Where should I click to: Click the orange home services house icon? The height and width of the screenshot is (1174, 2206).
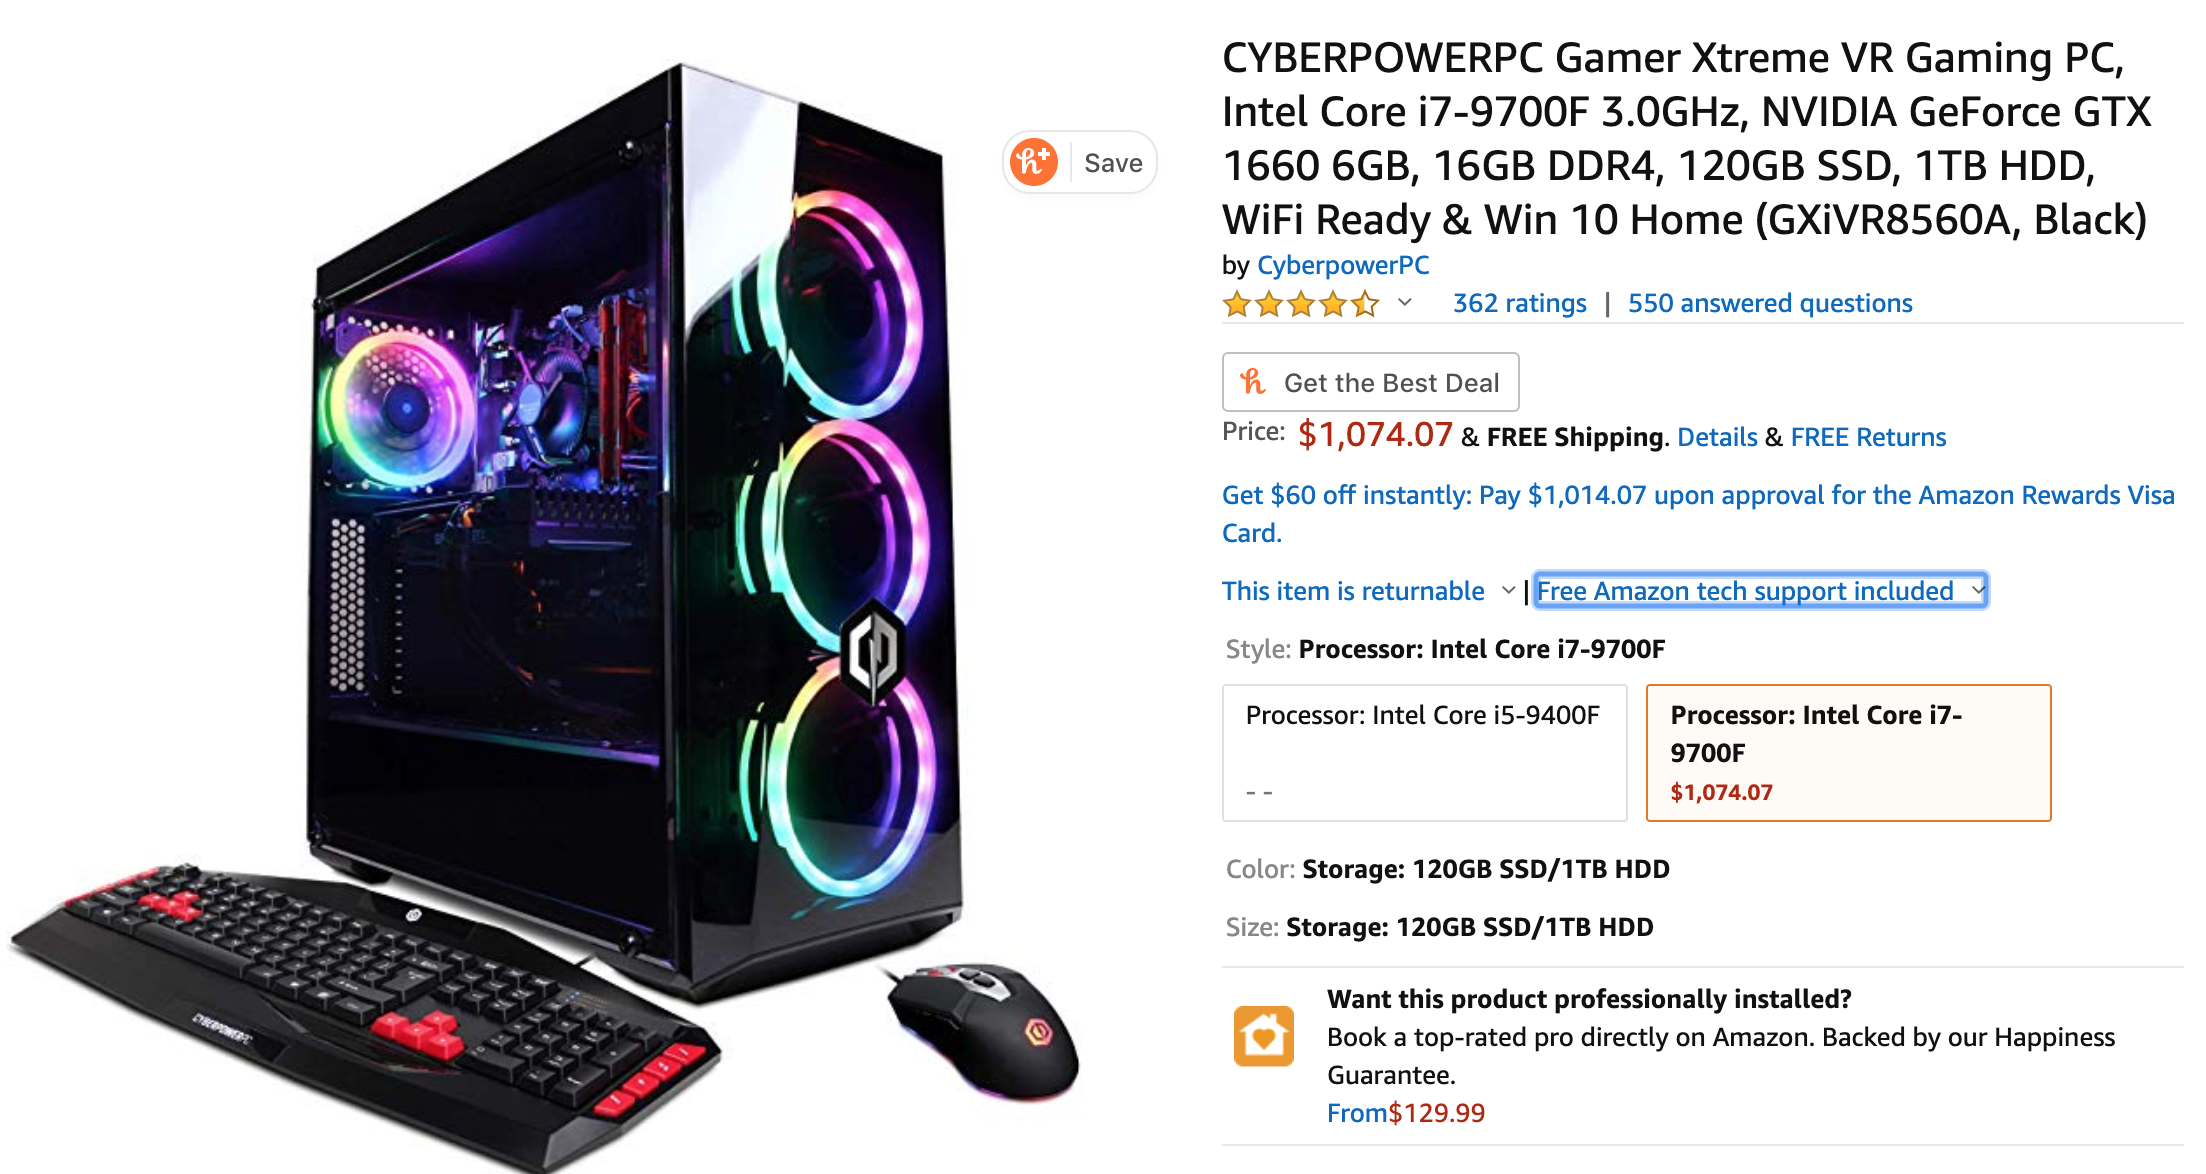point(1263,1036)
